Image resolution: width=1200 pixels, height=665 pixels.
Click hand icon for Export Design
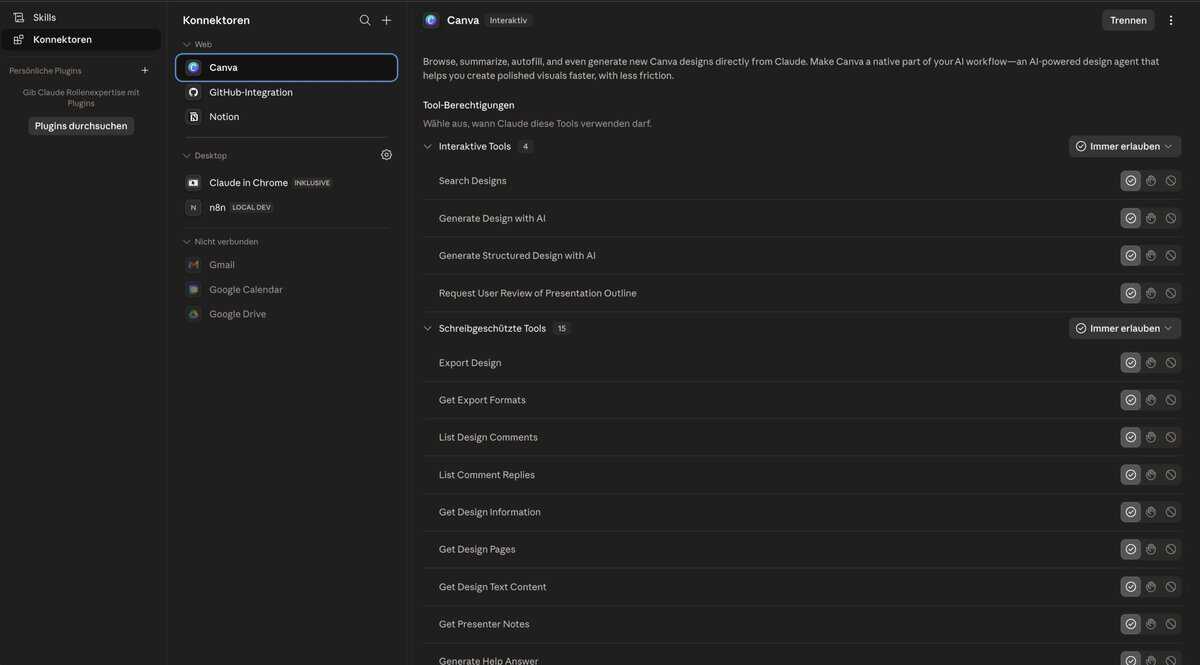[x=1151, y=363]
